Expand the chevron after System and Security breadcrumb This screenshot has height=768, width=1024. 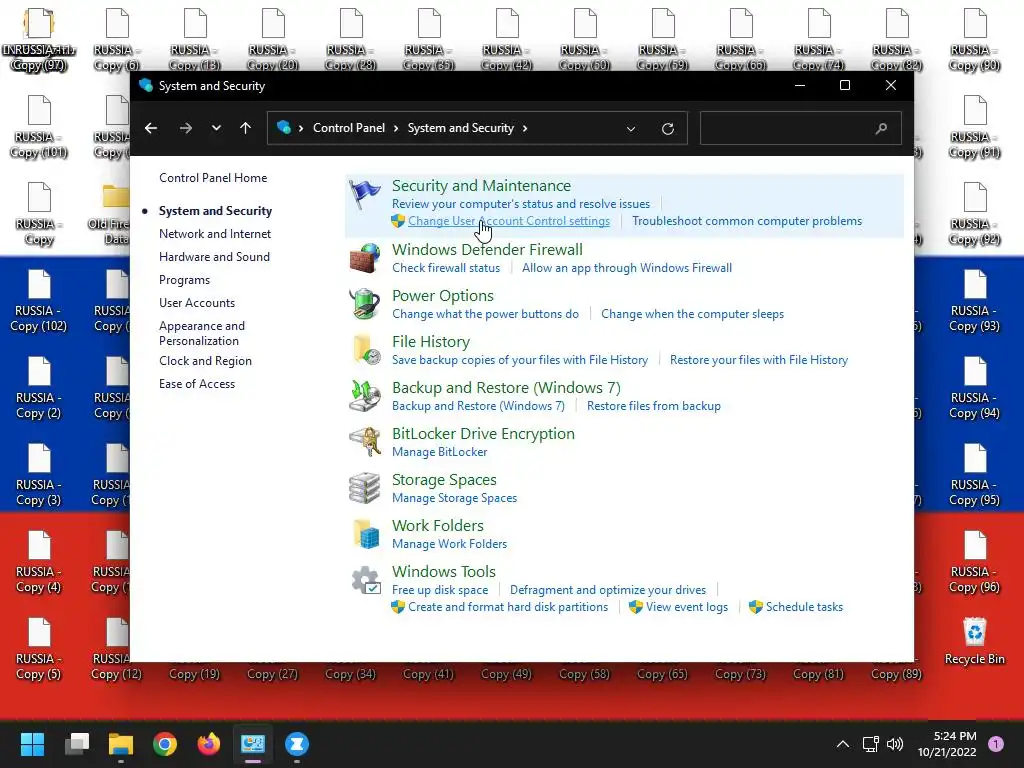coord(524,128)
